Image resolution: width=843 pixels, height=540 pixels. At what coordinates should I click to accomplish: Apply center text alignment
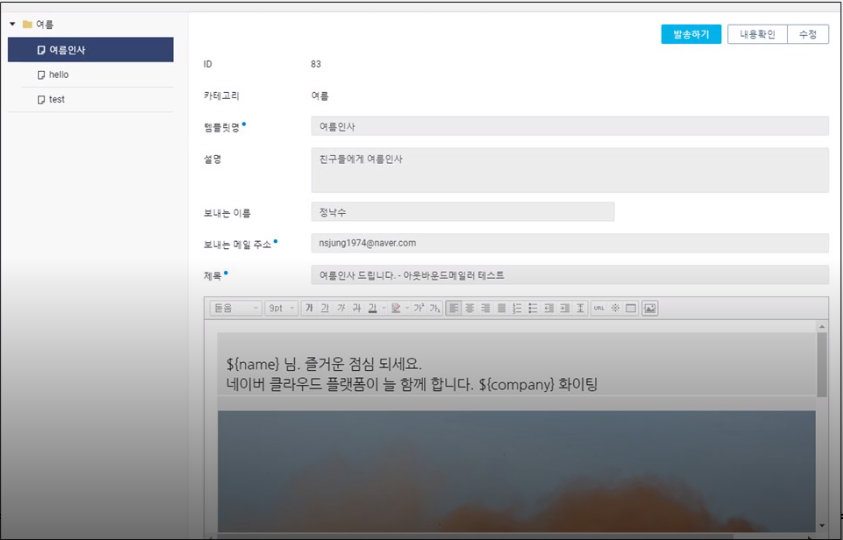(470, 308)
